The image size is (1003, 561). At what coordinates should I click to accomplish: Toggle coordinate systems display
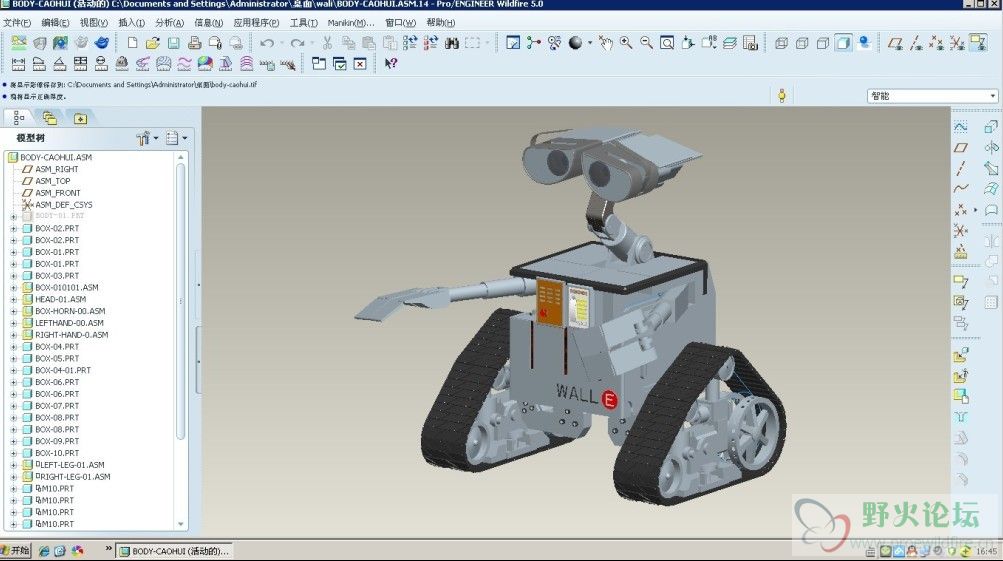tap(957, 43)
